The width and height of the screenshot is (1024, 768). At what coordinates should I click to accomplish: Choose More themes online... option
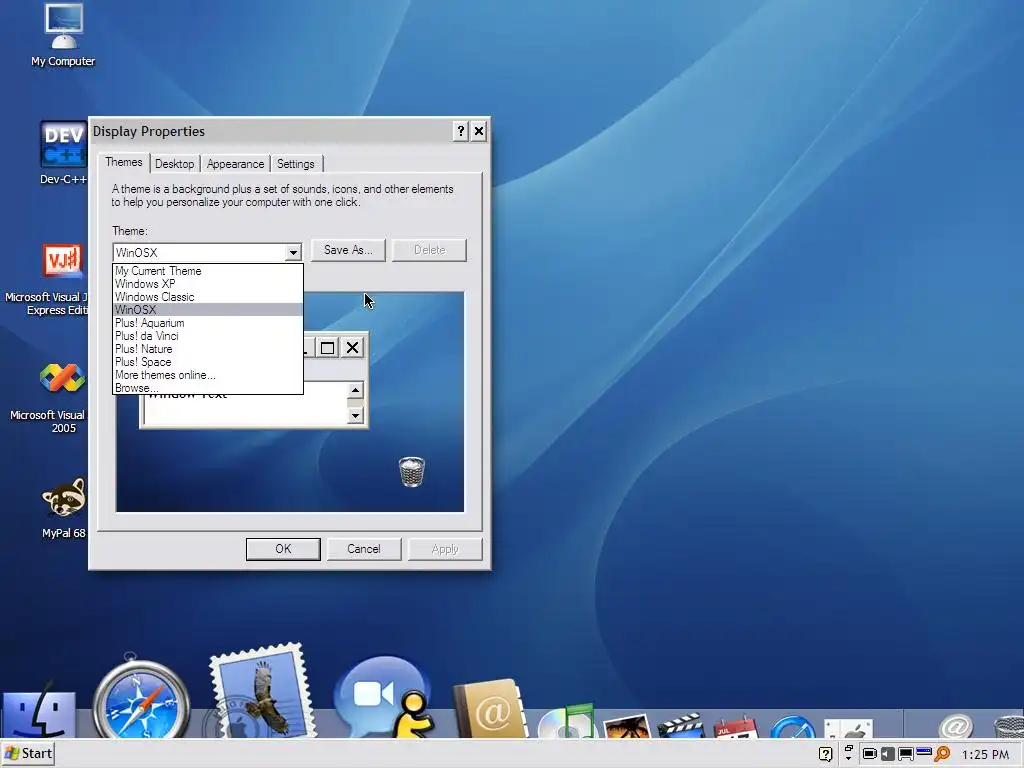tap(208, 375)
